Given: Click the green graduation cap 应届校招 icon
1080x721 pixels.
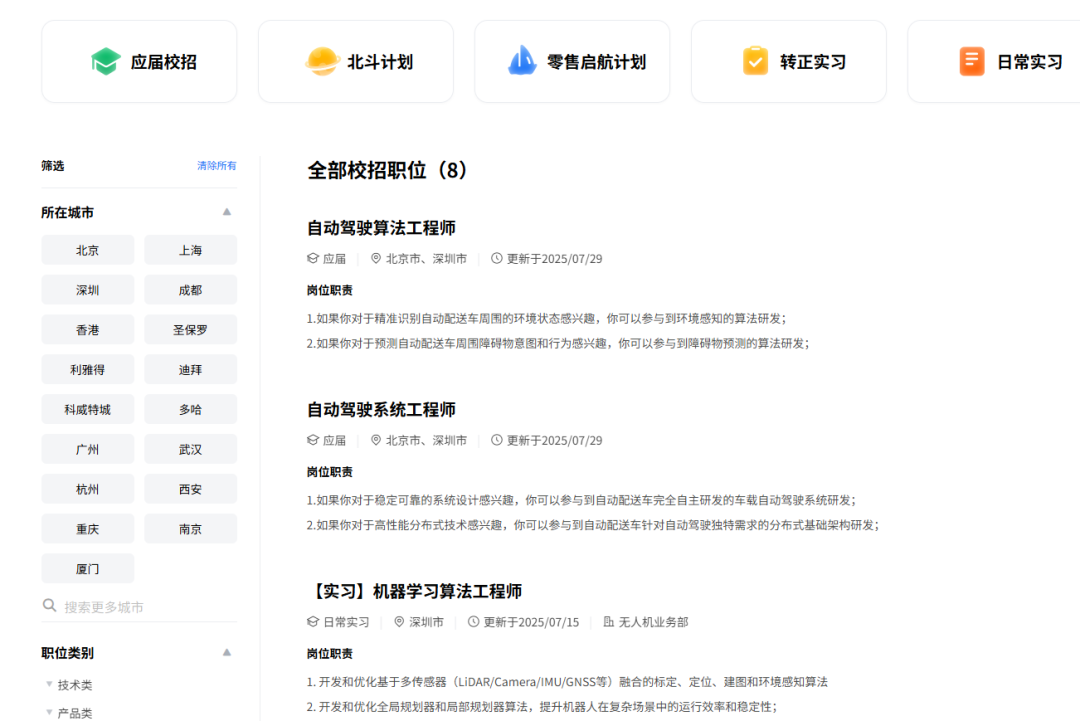Looking at the screenshot, I should pos(105,62).
